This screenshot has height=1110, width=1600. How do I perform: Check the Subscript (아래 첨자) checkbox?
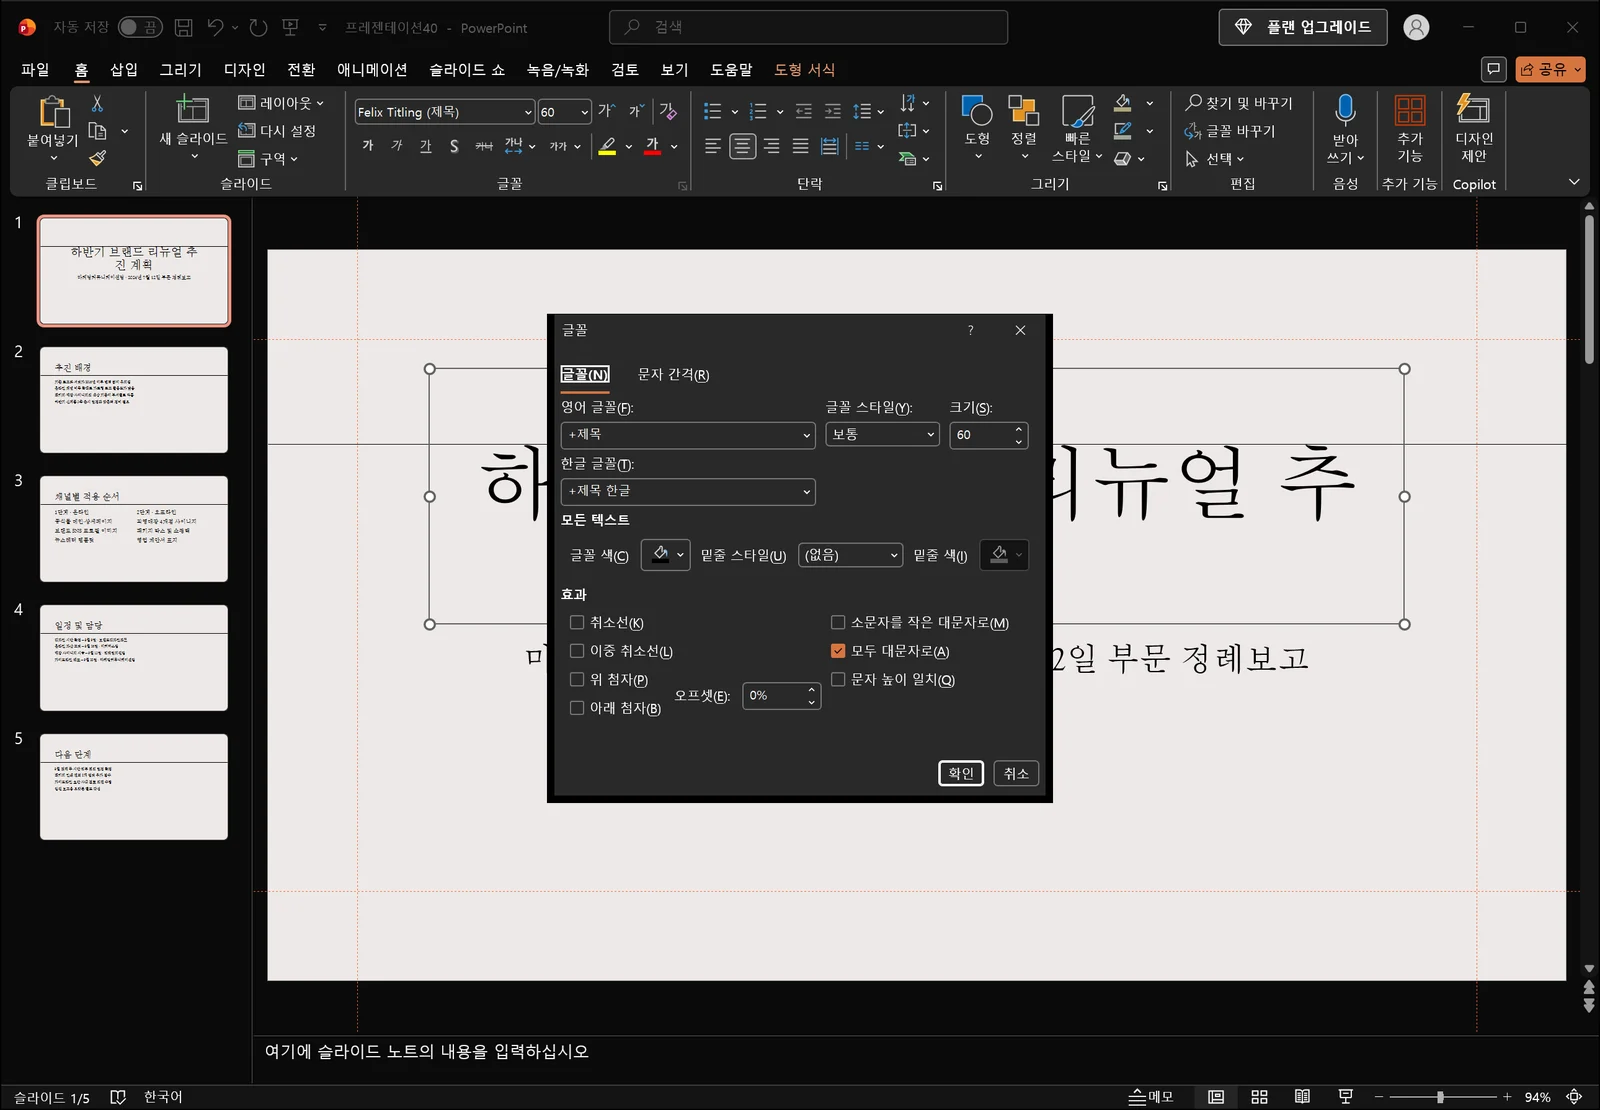click(577, 708)
